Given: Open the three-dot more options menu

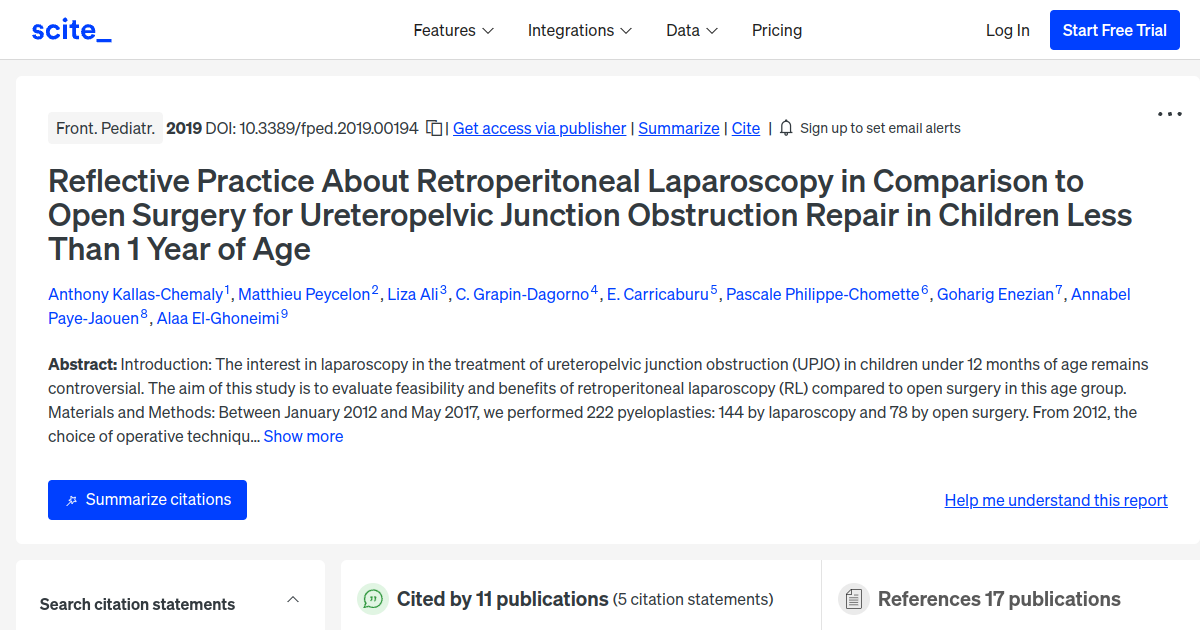Looking at the screenshot, I should pyautogui.click(x=1169, y=114).
